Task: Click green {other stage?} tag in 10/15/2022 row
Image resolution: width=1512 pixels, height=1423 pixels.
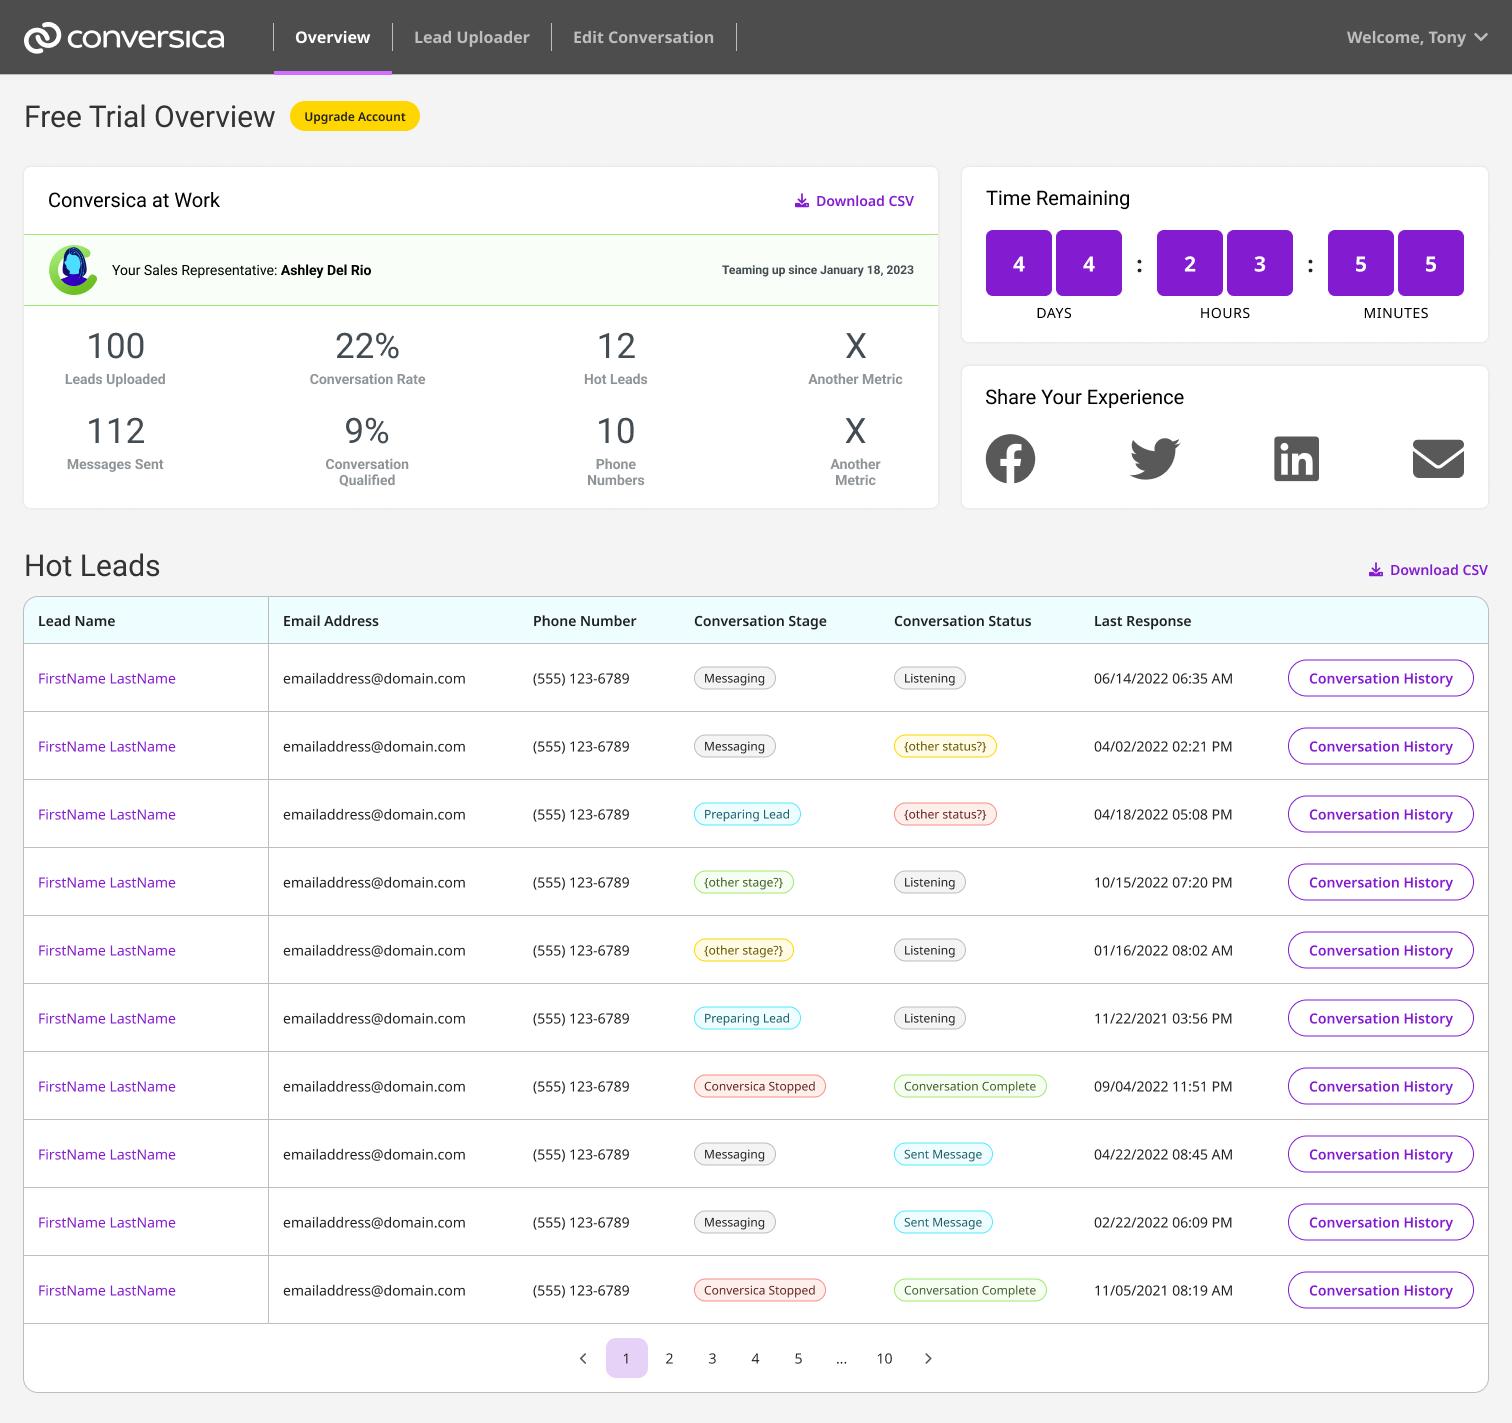Action: (x=744, y=882)
